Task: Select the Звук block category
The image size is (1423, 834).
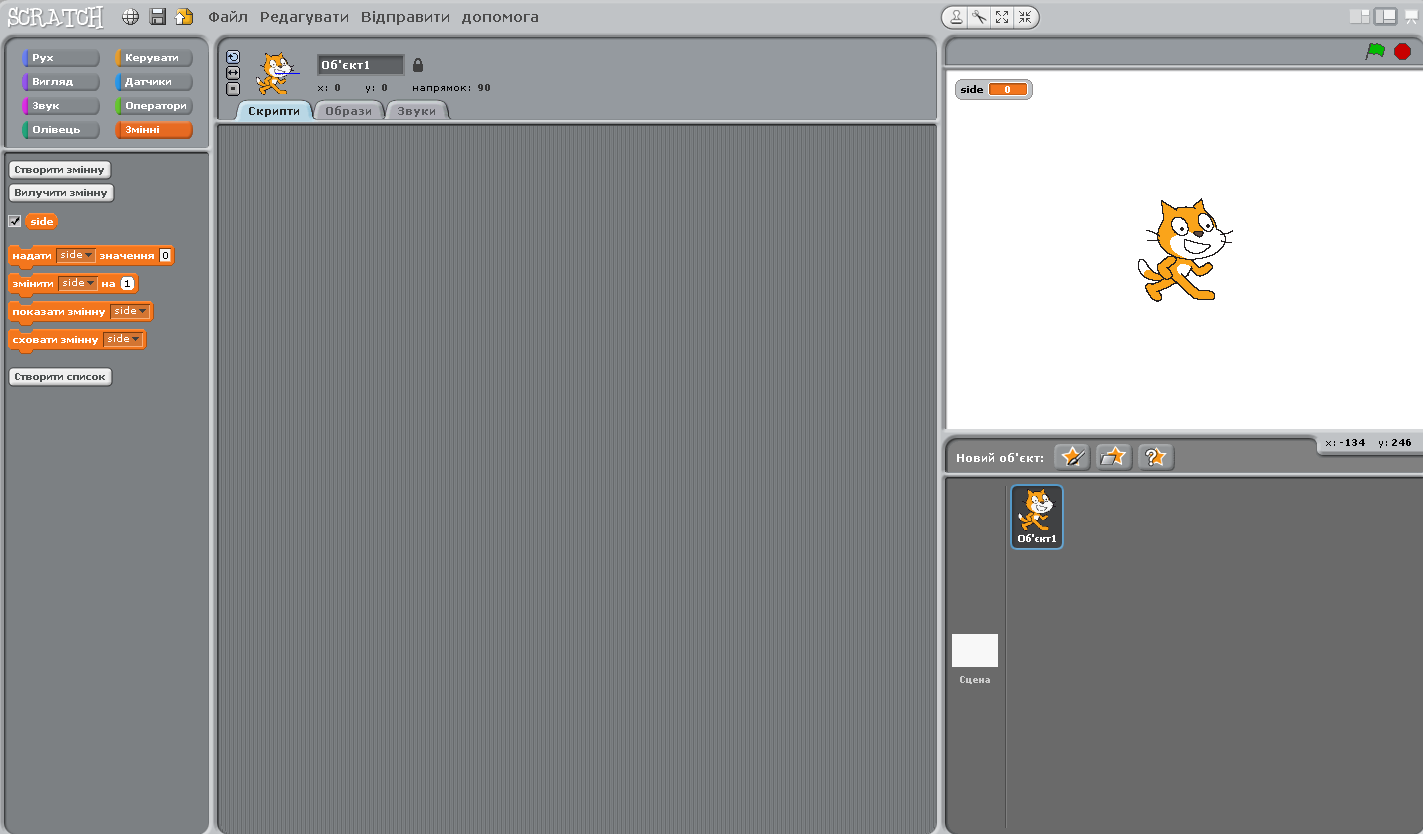Action: pyautogui.click(x=61, y=106)
